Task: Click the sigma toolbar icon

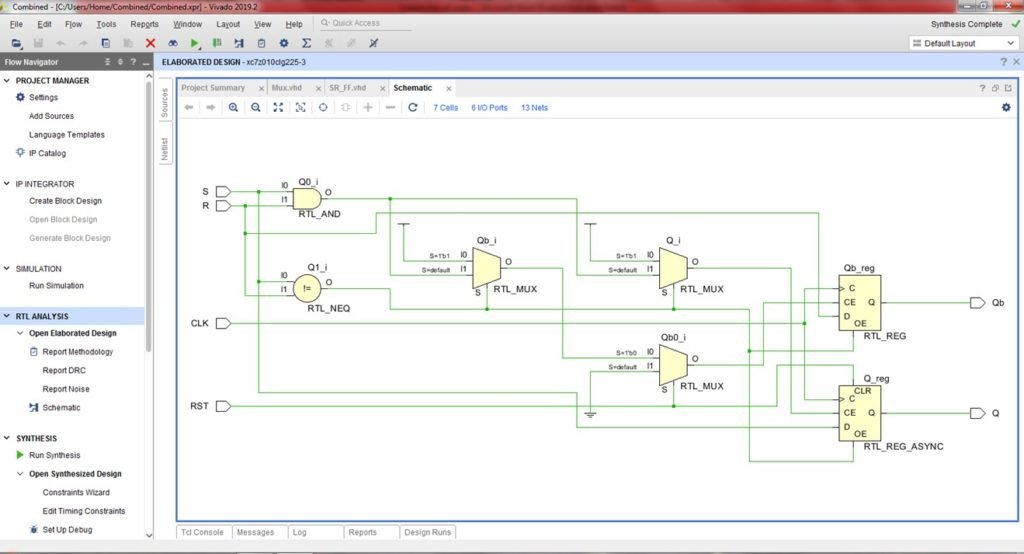Action: (306, 43)
